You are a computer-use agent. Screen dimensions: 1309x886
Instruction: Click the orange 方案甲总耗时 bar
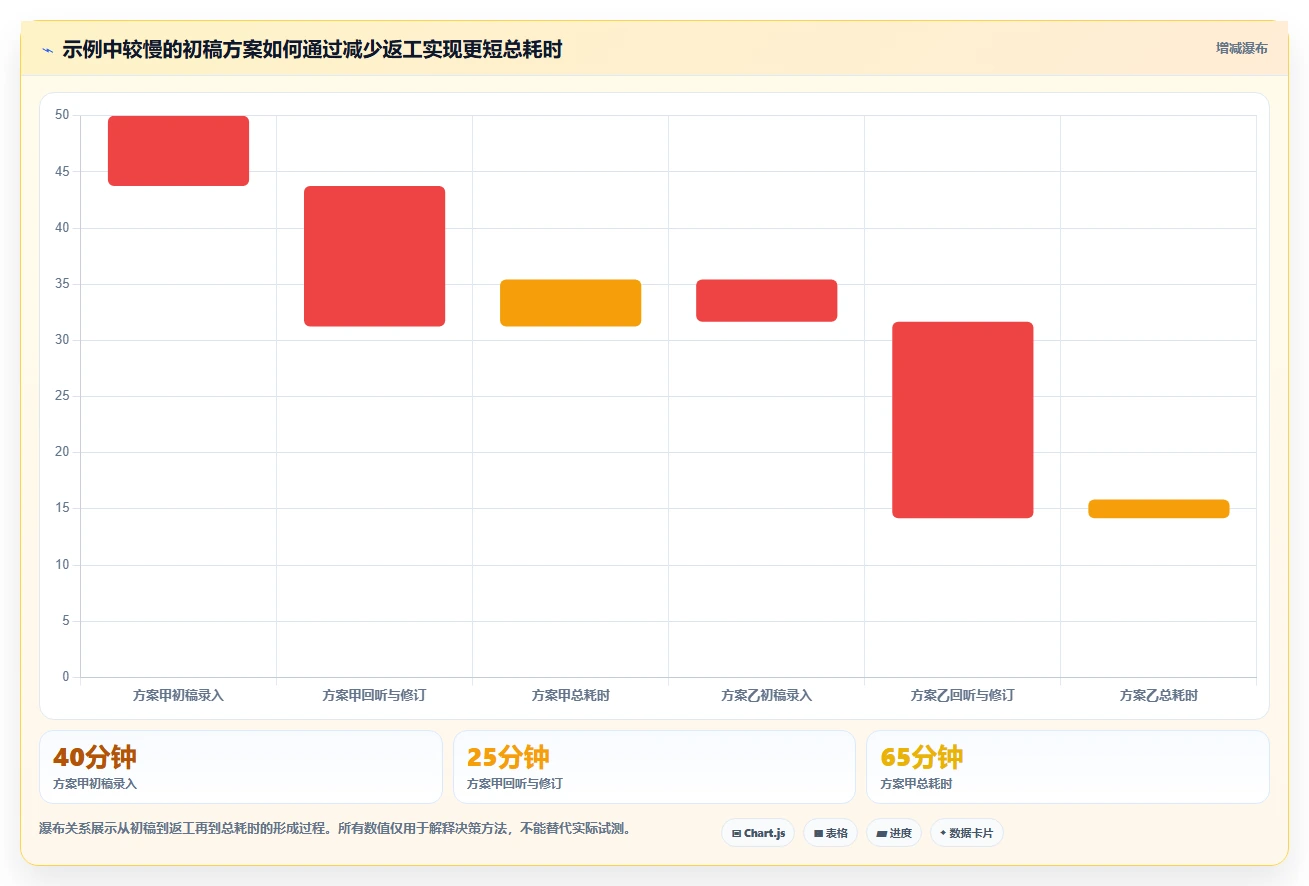point(570,303)
